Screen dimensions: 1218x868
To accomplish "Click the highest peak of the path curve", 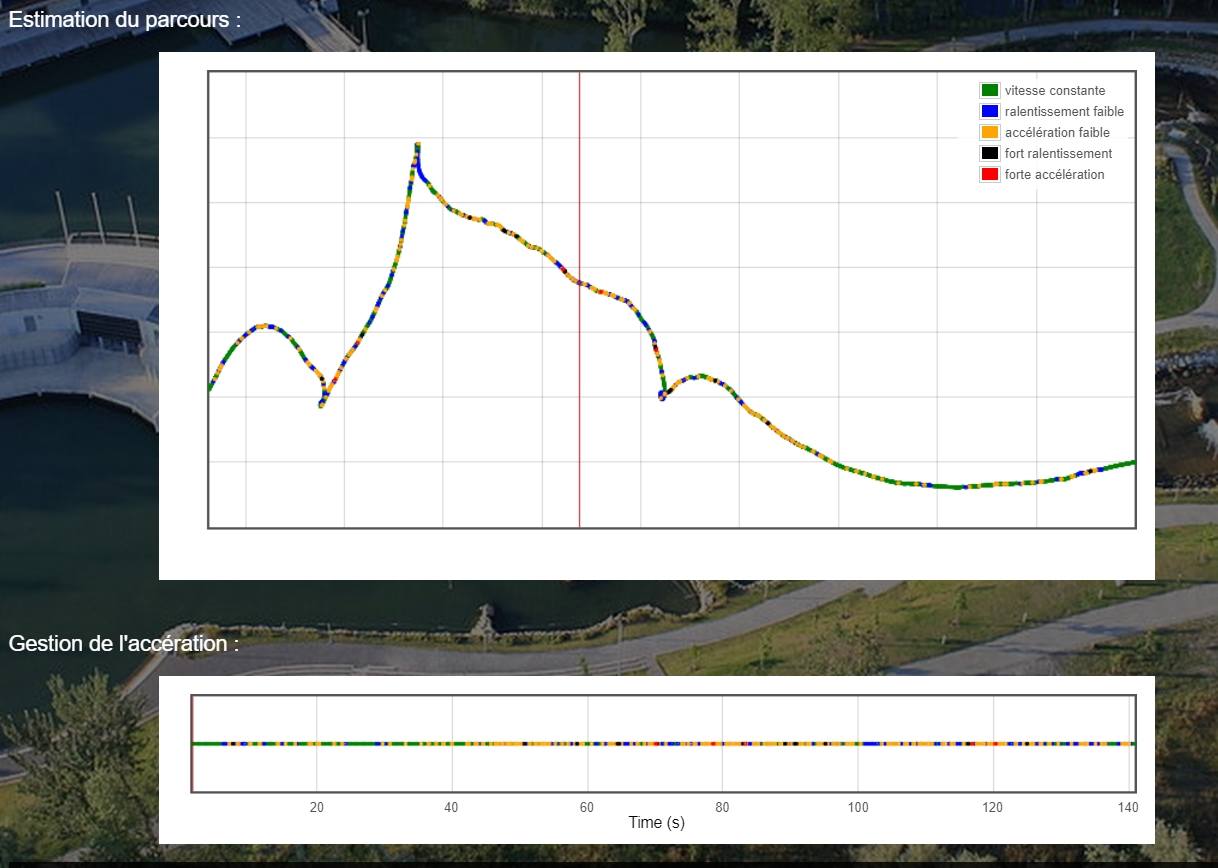I will tap(417, 146).
